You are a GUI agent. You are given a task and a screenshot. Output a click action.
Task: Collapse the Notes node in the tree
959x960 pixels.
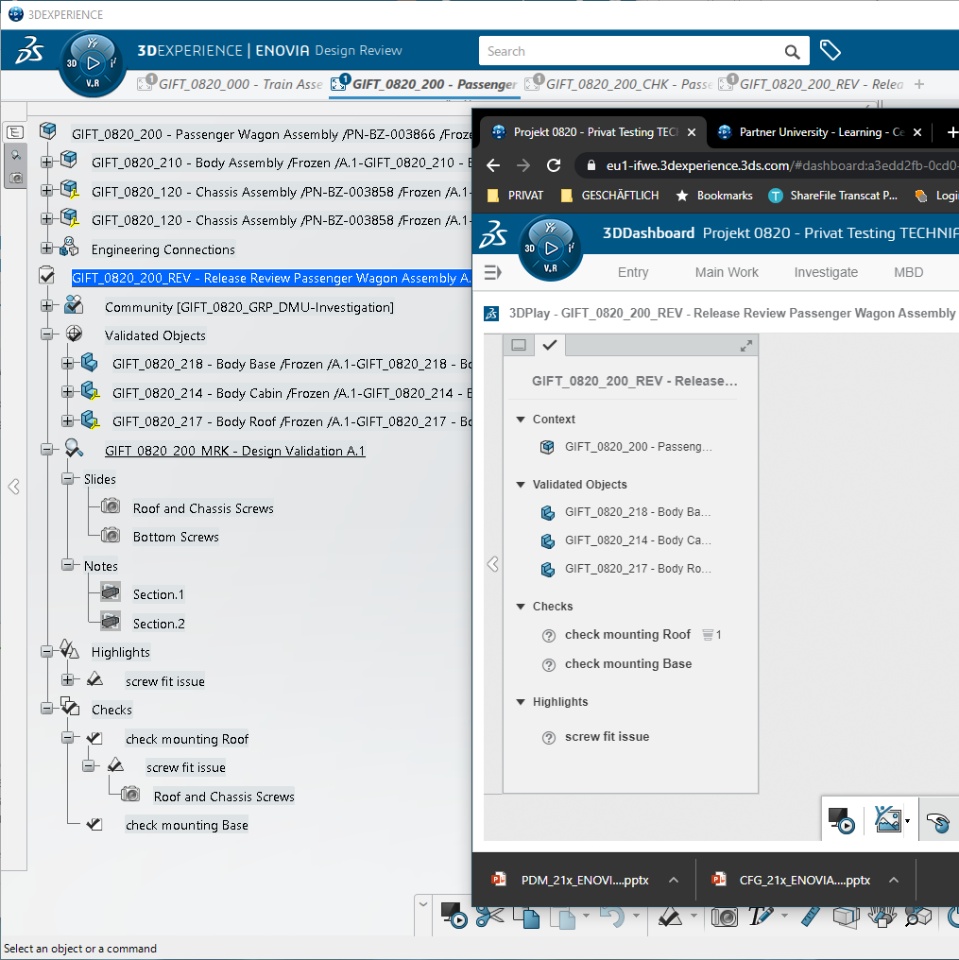[x=67, y=564]
